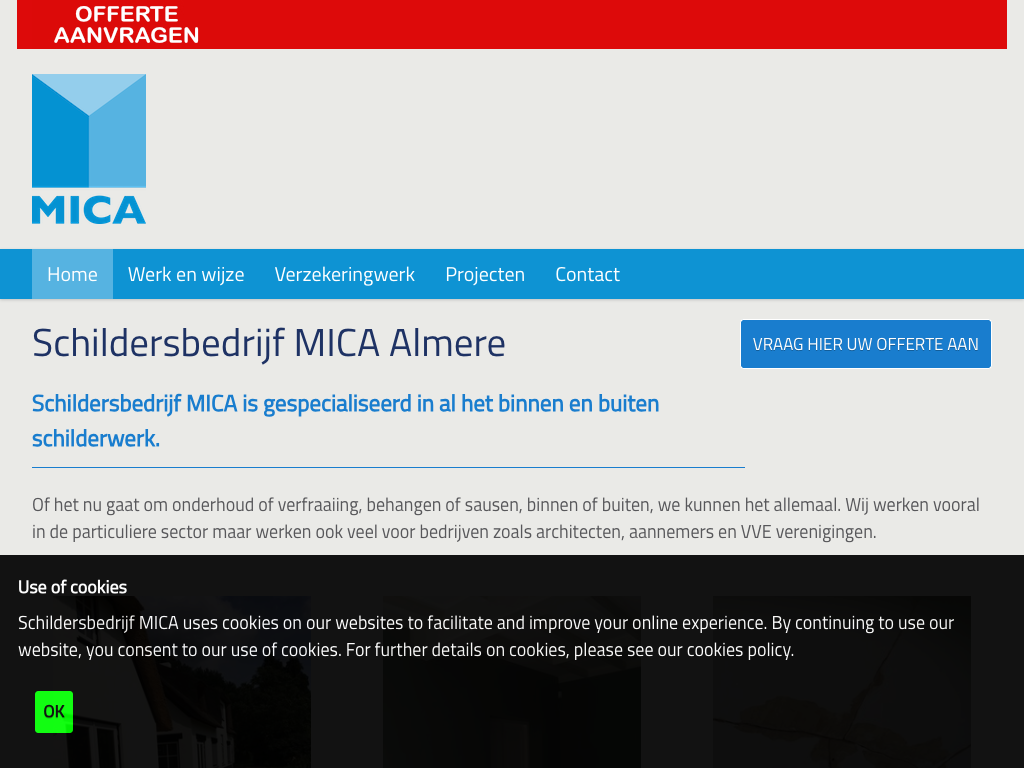Open the Projecten menu item
This screenshot has height=768, width=1024.
485,274
